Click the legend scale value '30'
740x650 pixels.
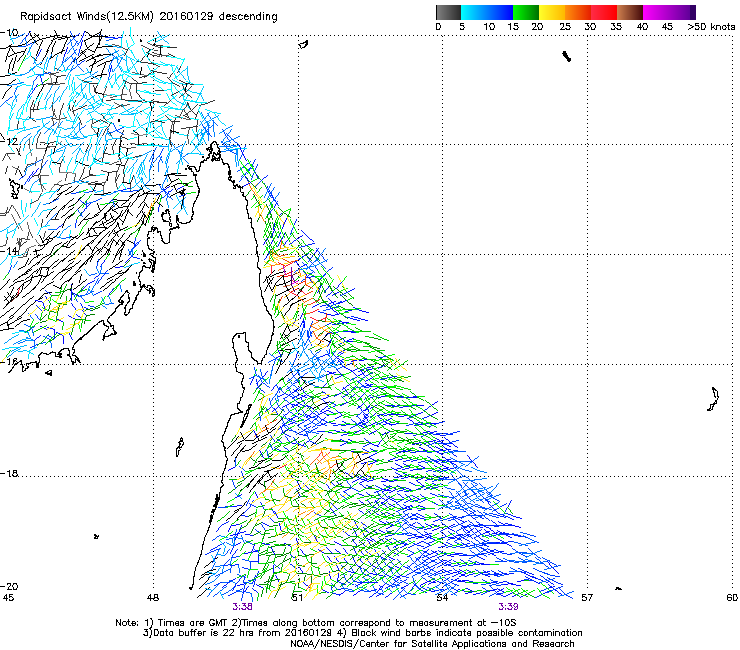590,27
